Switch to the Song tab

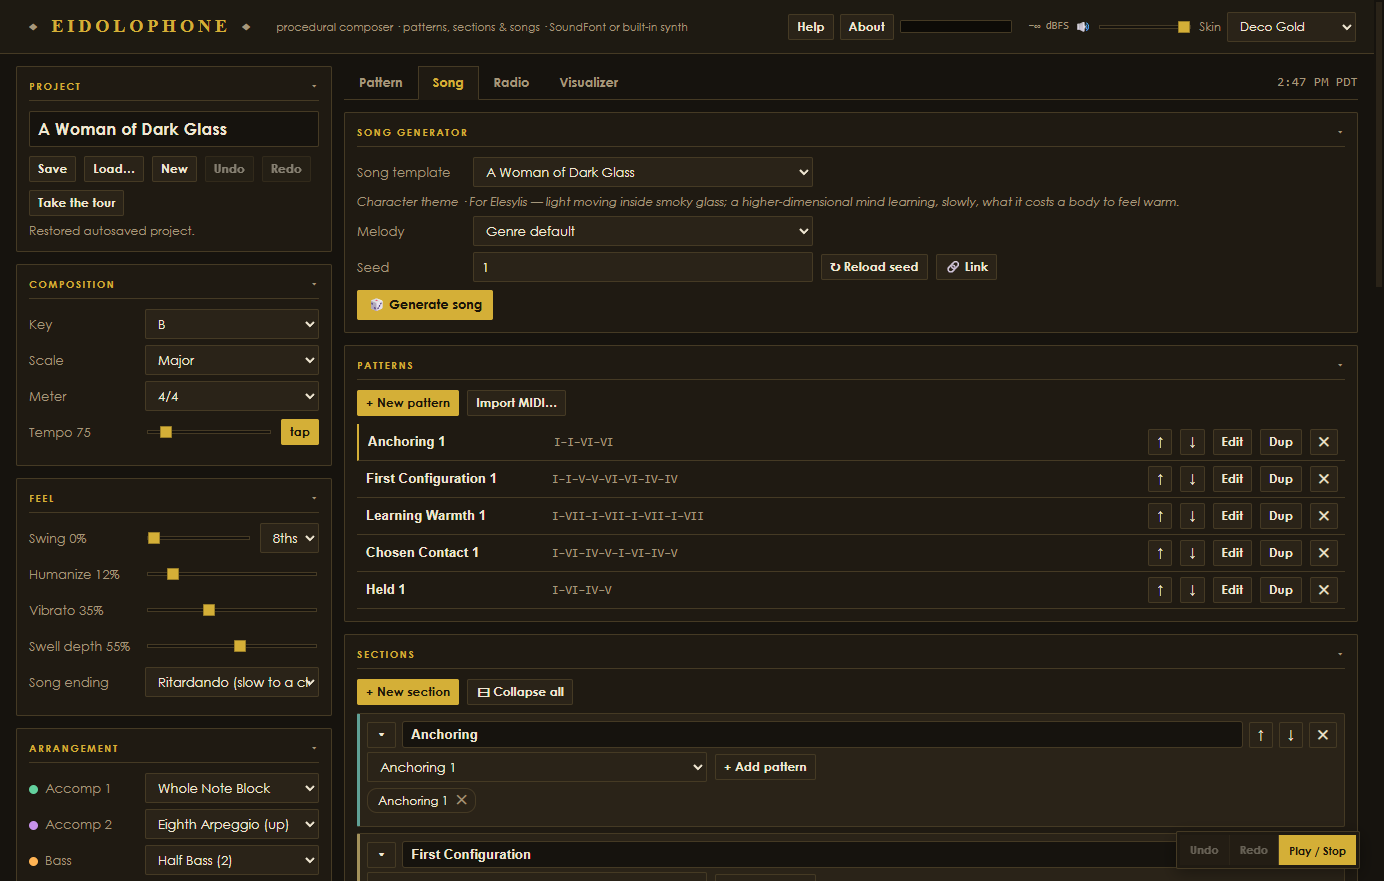(448, 83)
